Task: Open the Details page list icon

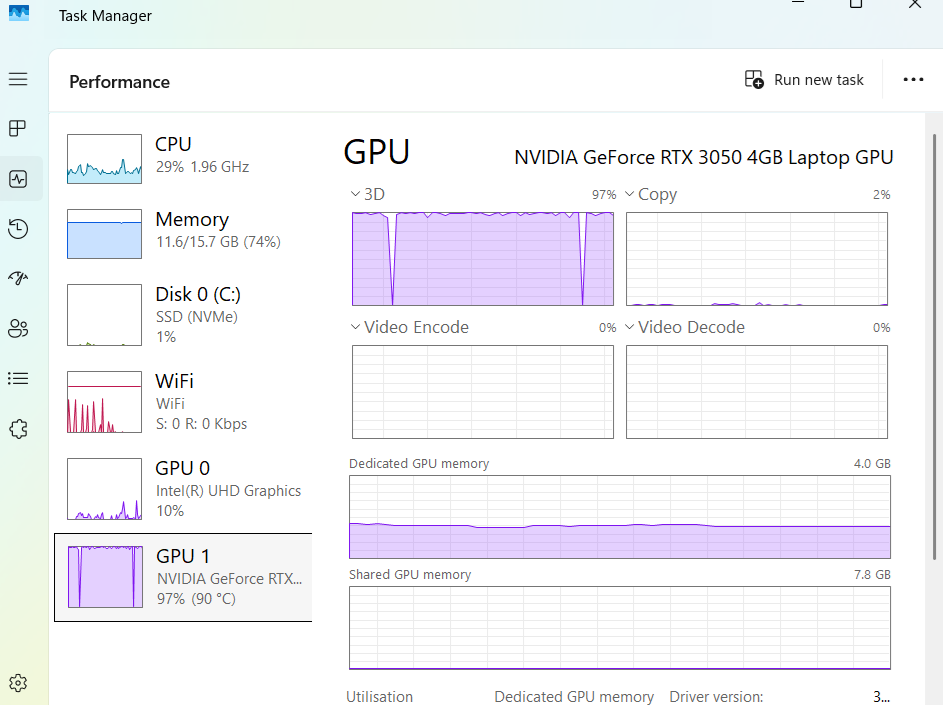Action: pyautogui.click(x=18, y=378)
